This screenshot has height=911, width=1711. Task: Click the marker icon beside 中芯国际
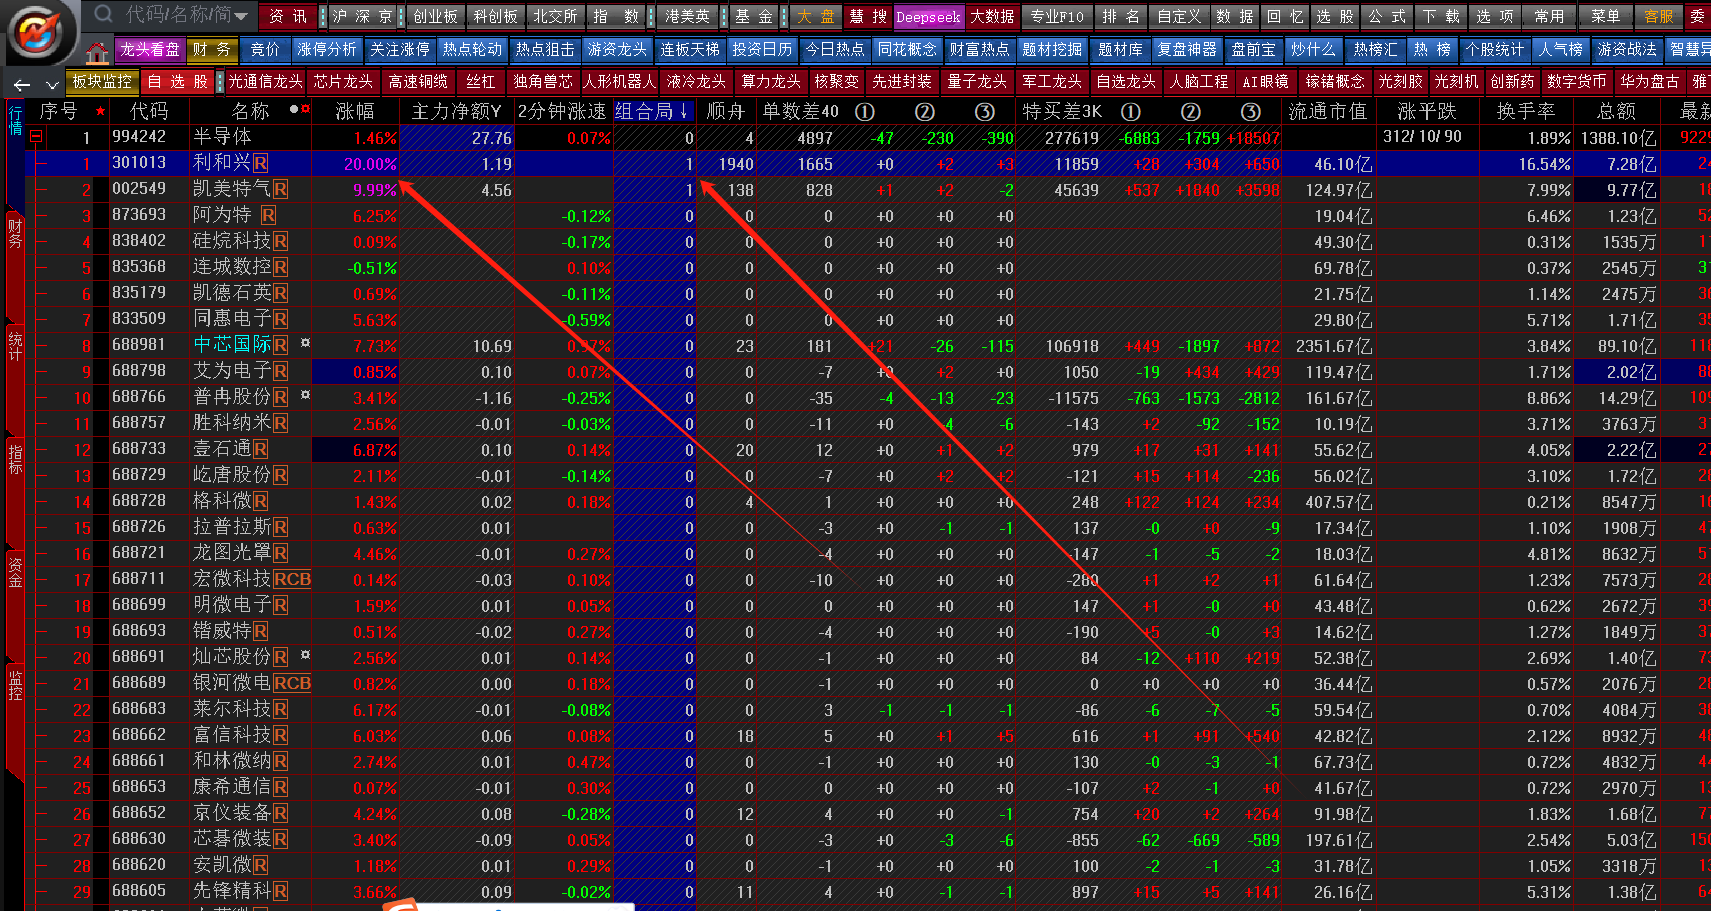(x=305, y=343)
